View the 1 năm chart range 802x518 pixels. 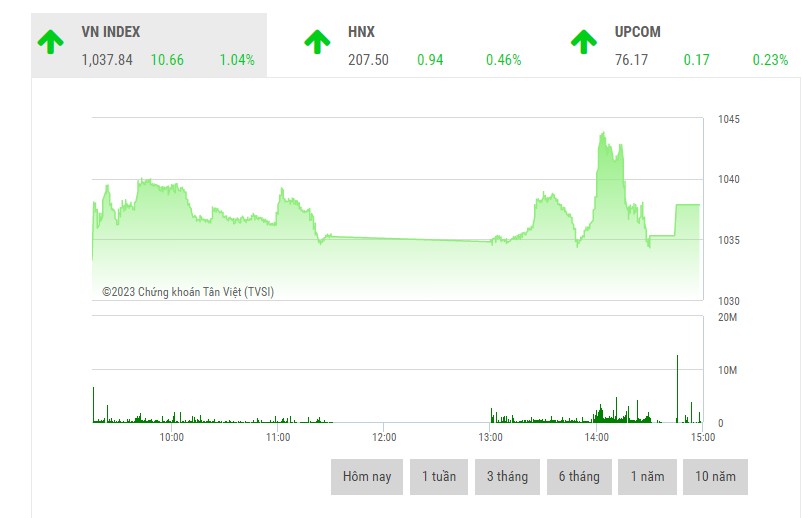pyautogui.click(x=647, y=477)
